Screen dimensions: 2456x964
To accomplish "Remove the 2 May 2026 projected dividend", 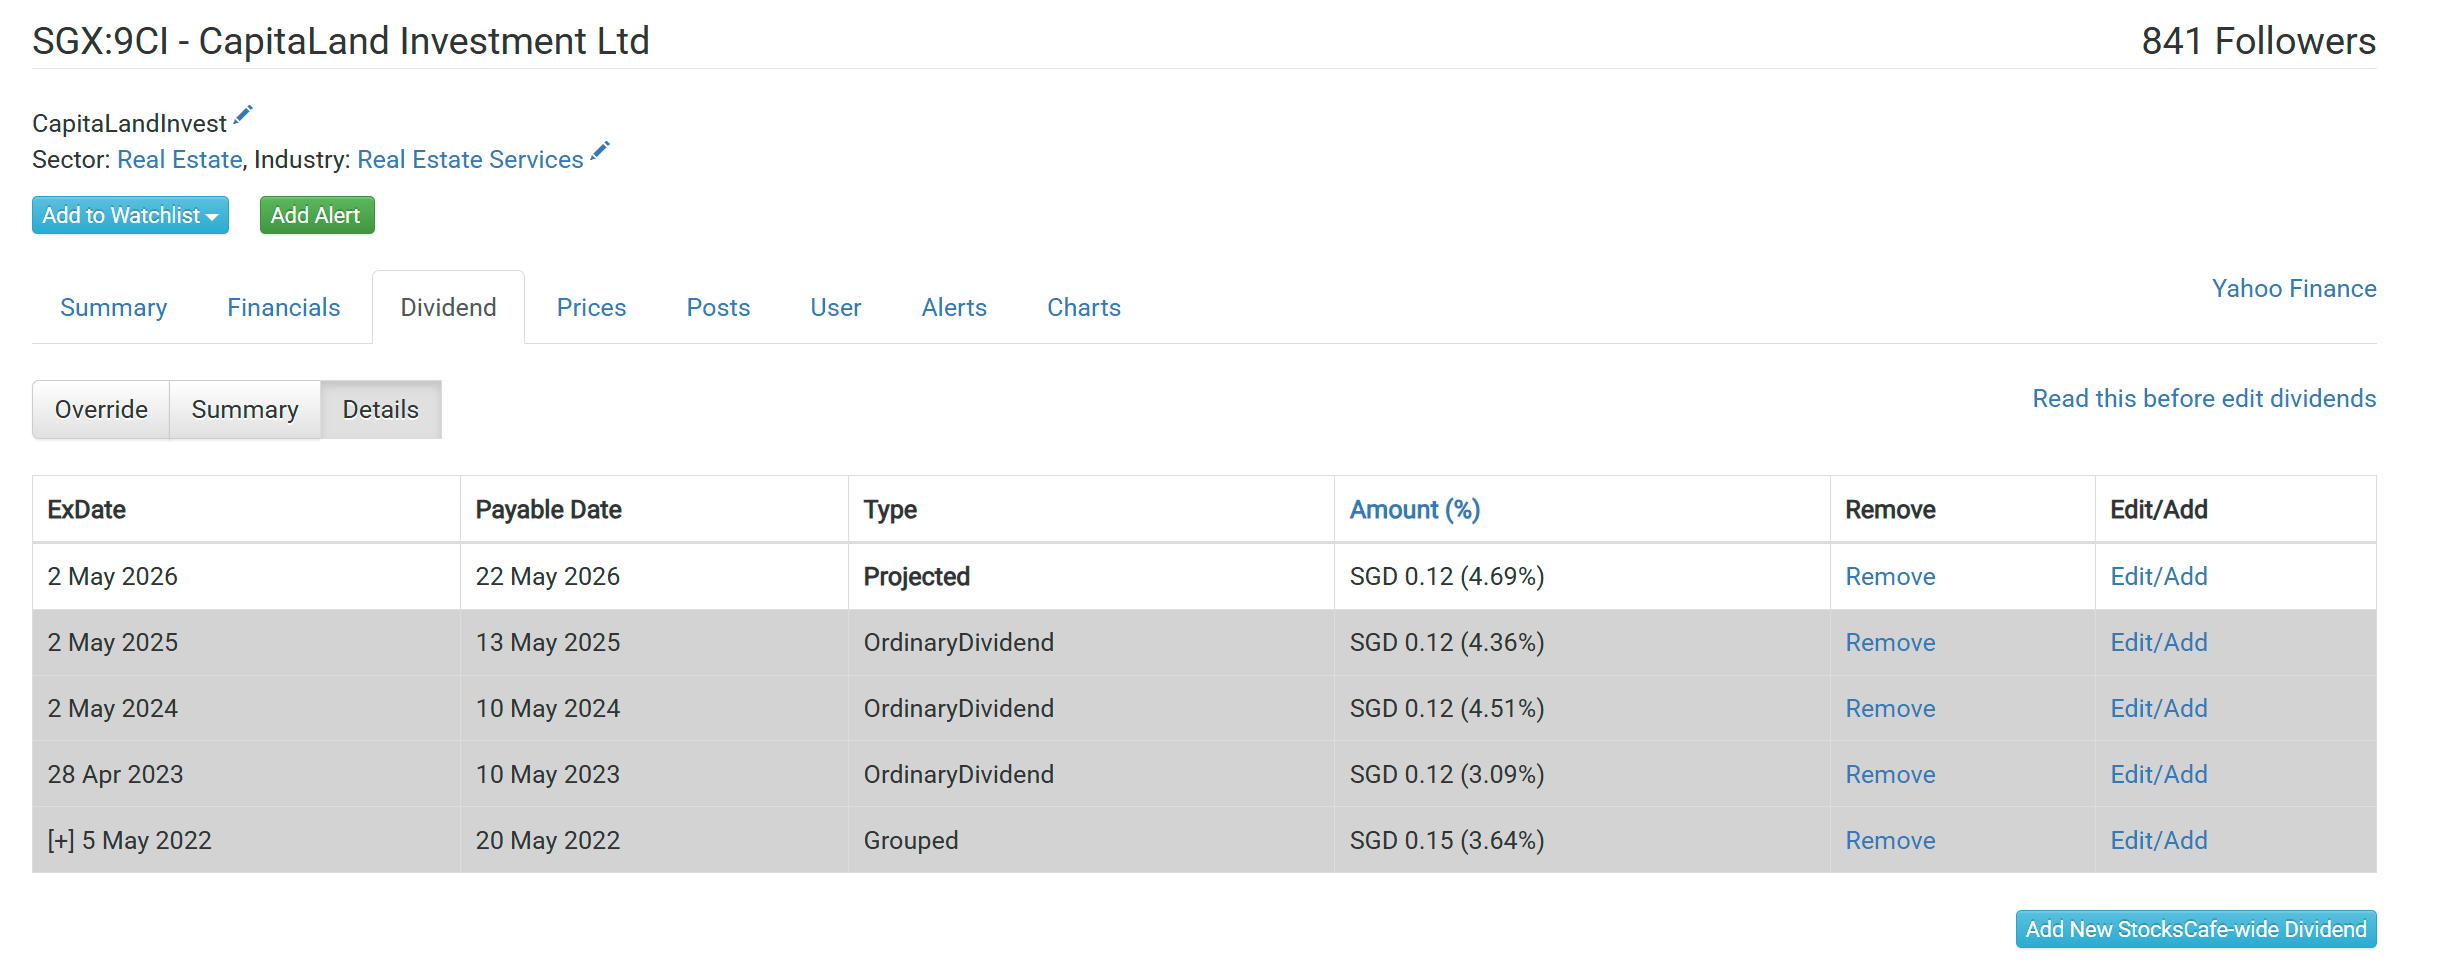I will [1890, 576].
